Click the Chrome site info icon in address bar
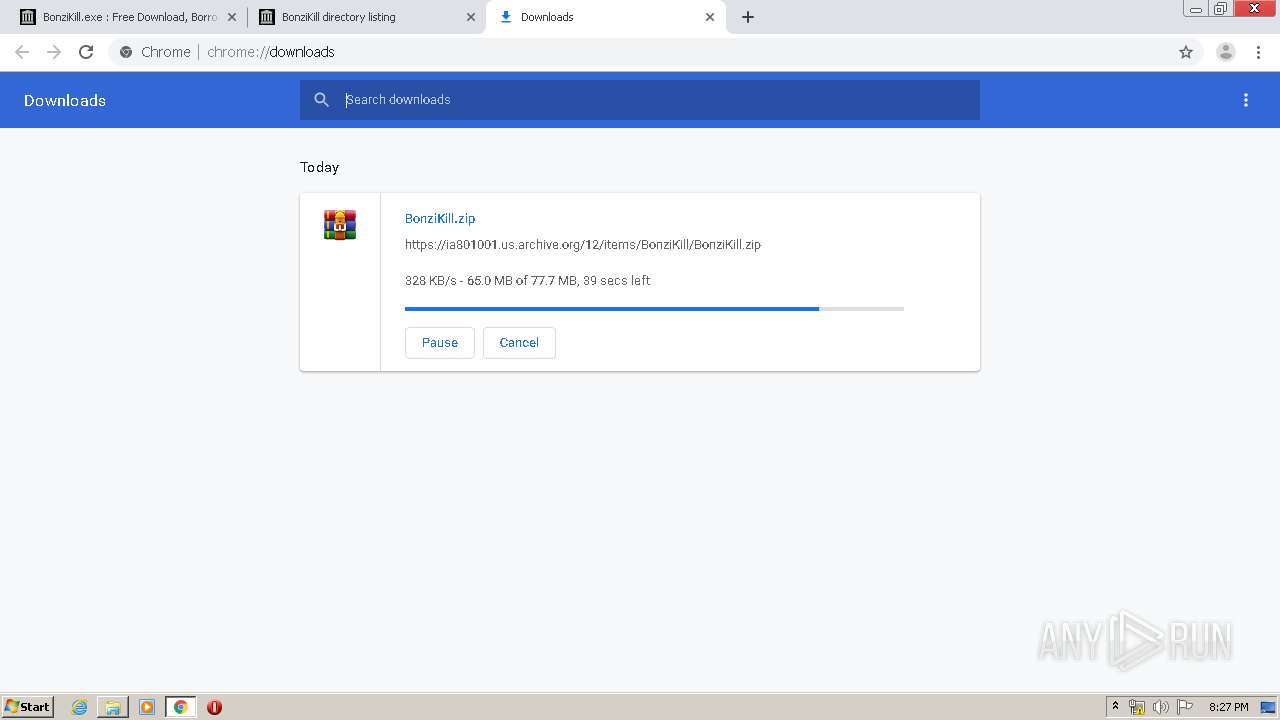The width and height of the screenshot is (1280, 720). (126, 52)
